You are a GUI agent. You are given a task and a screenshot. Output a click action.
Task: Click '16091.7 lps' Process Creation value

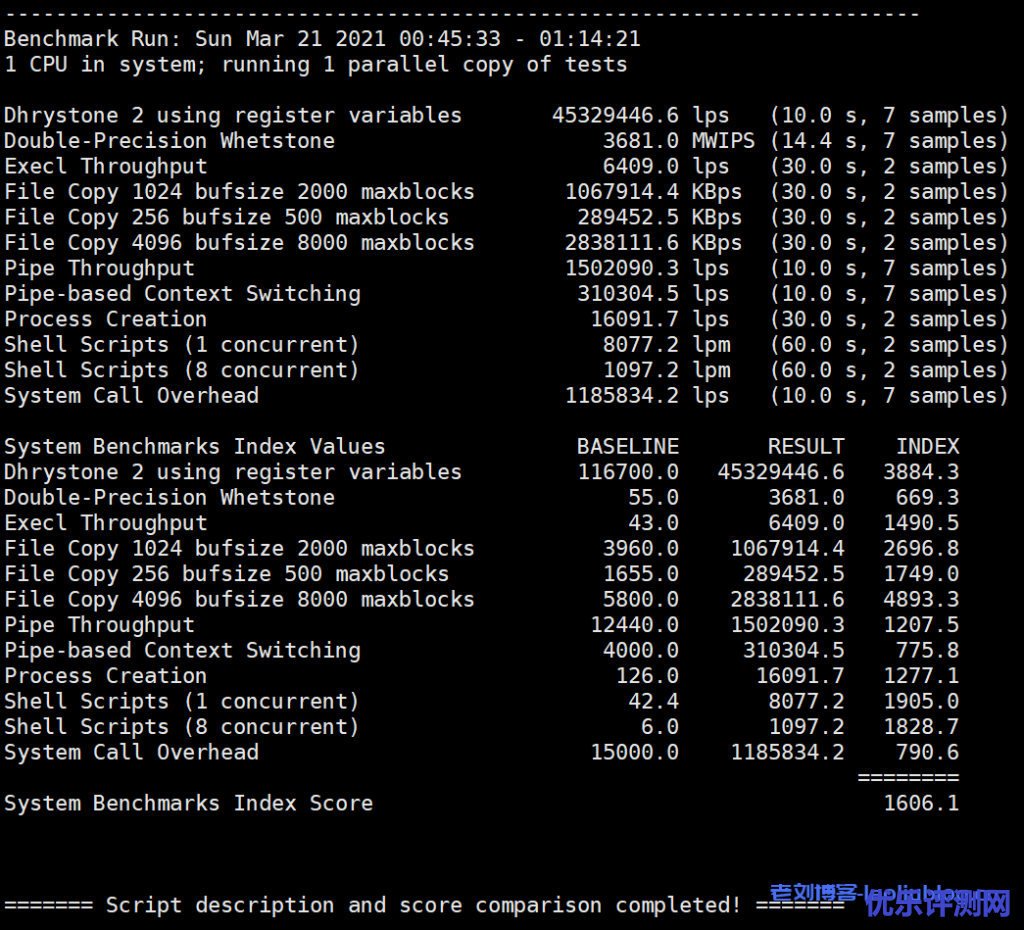[x=660, y=319]
